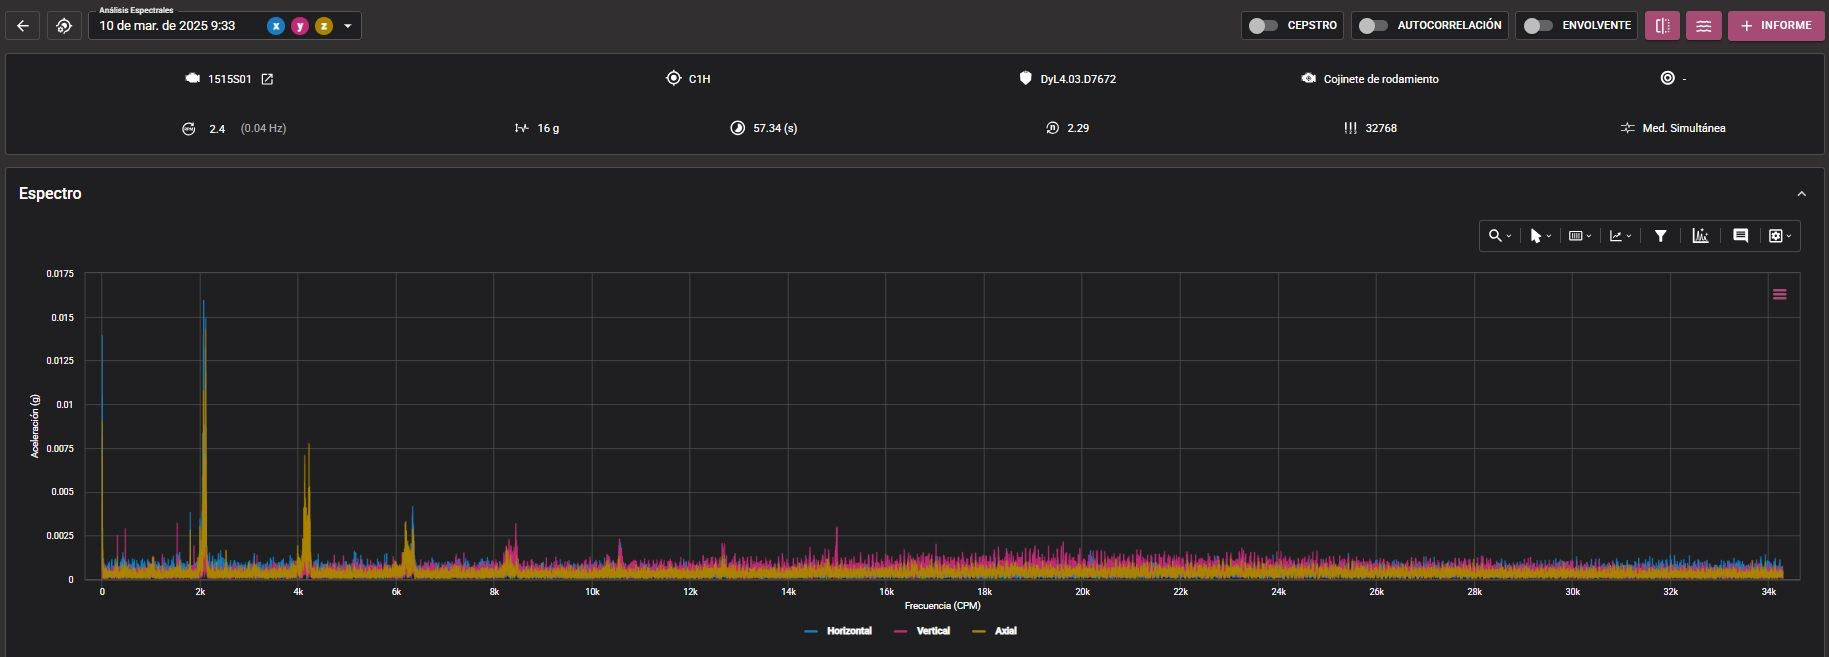Open the chart settings gear dropdown

click(1780, 236)
